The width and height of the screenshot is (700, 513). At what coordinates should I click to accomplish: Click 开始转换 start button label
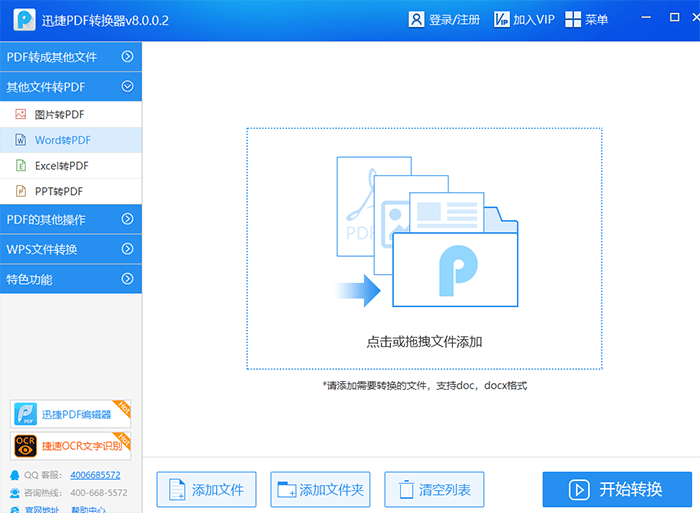point(630,489)
